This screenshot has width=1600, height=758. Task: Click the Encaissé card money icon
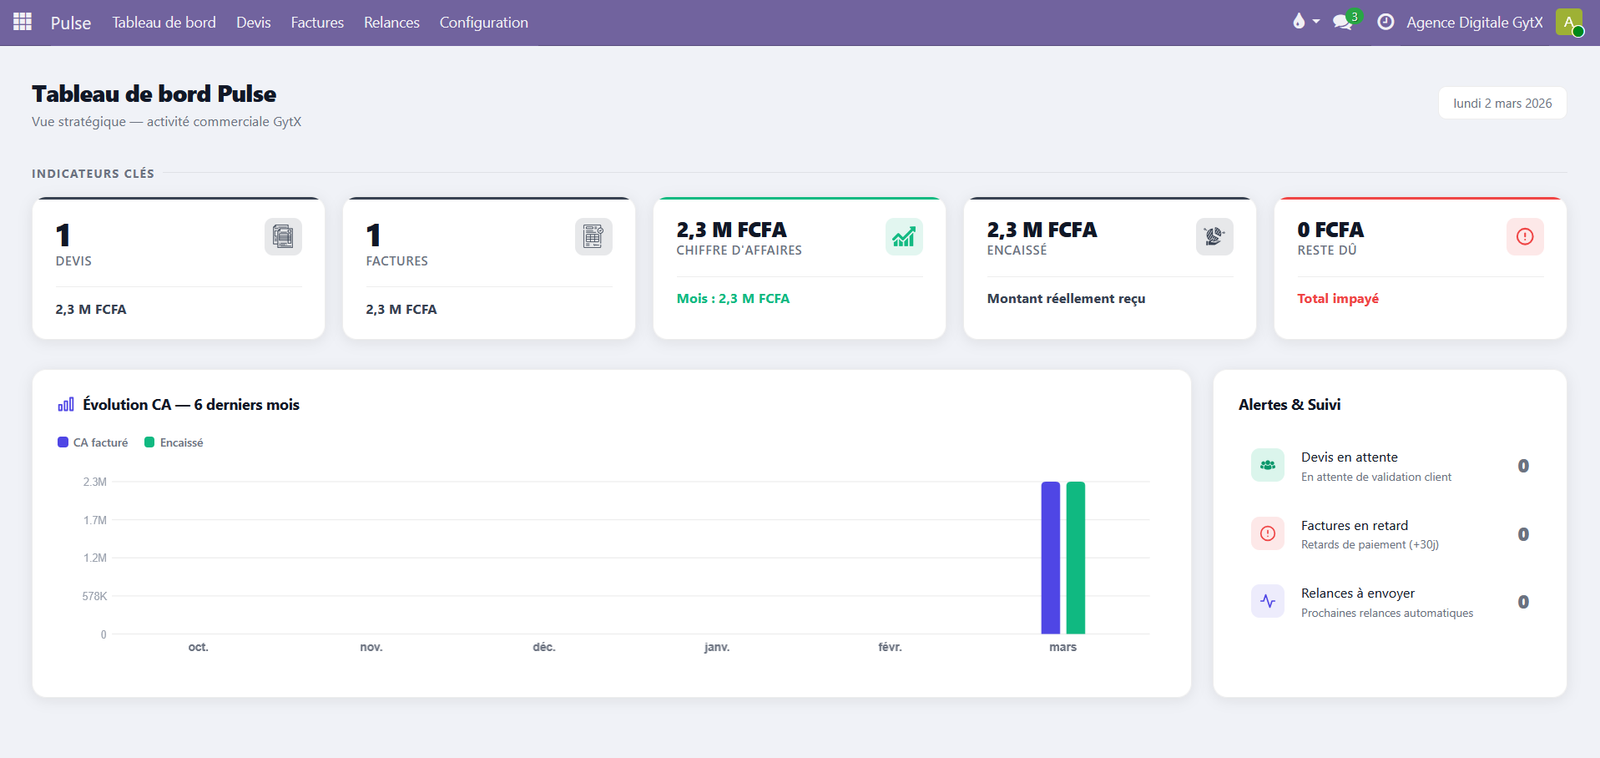click(x=1214, y=237)
